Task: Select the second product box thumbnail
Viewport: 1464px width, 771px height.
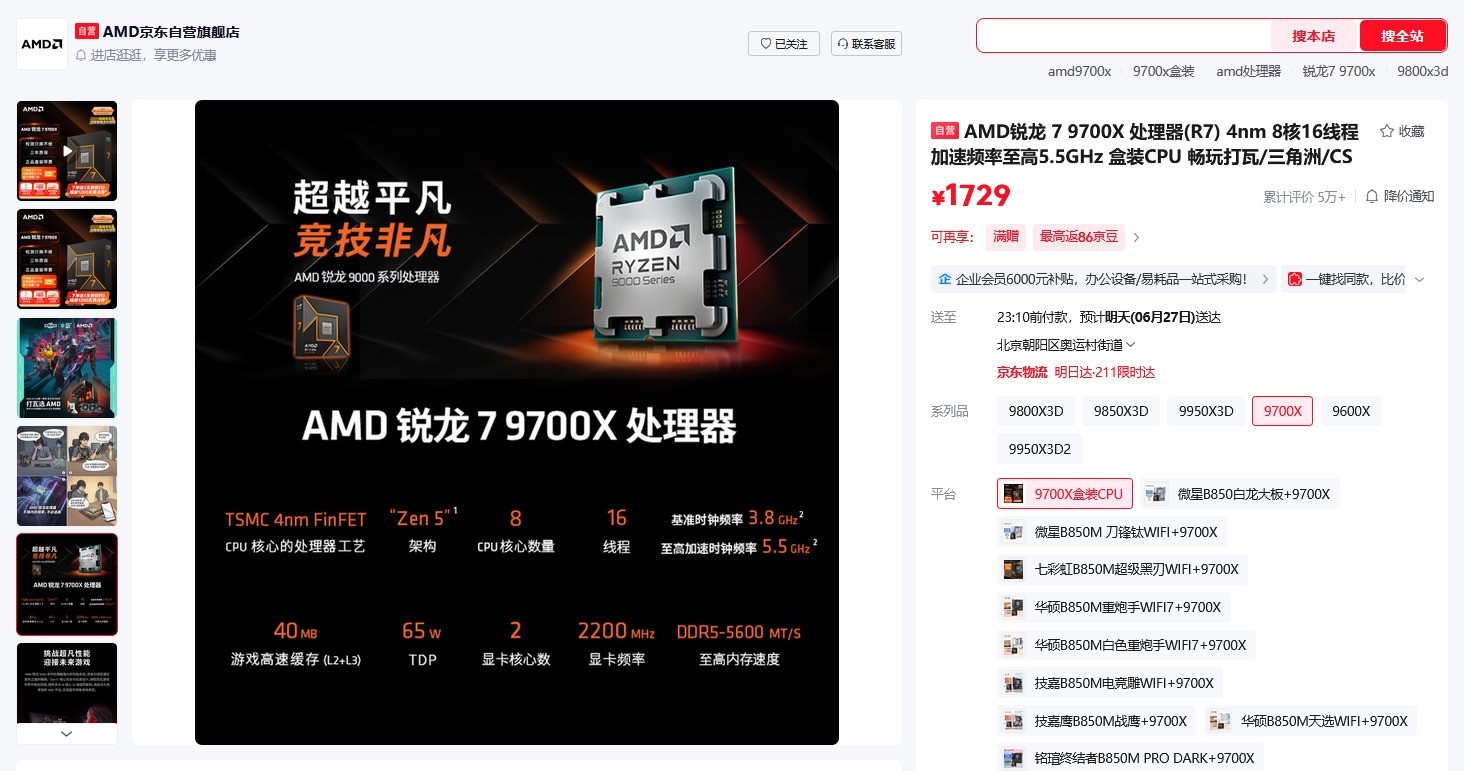Action: [x=67, y=259]
